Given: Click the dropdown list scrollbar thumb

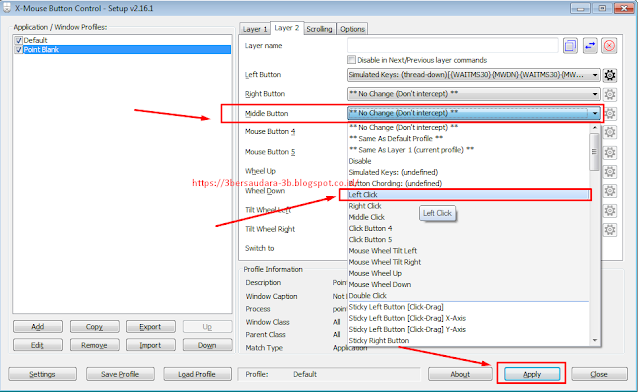Looking at the screenshot, I should point(595,152).
